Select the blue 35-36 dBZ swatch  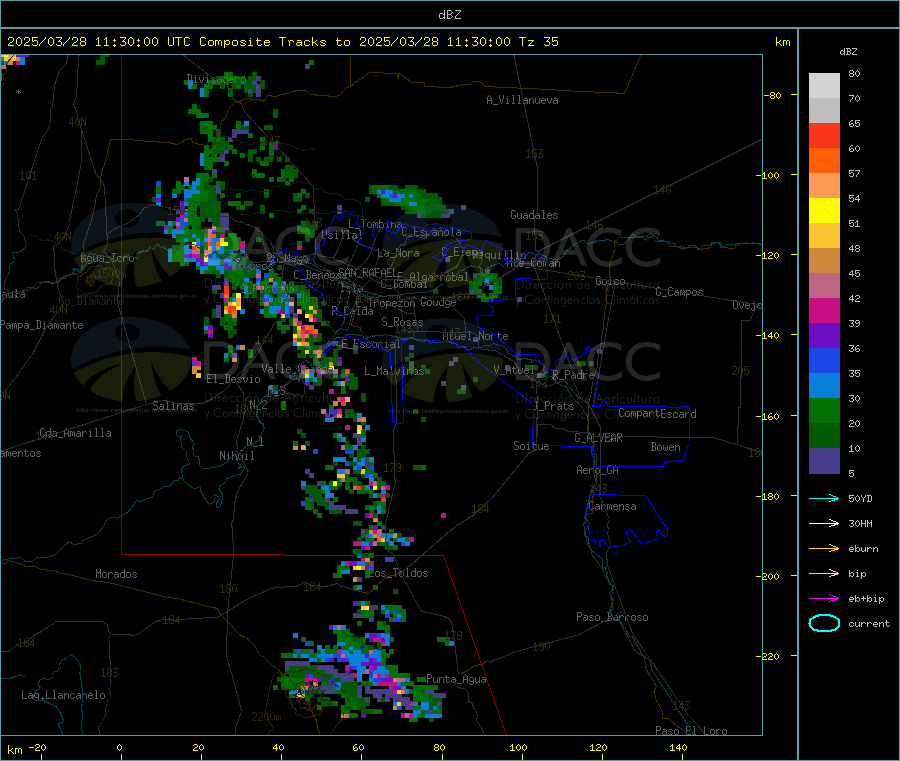pyautogui.click(x=824, y=360)
